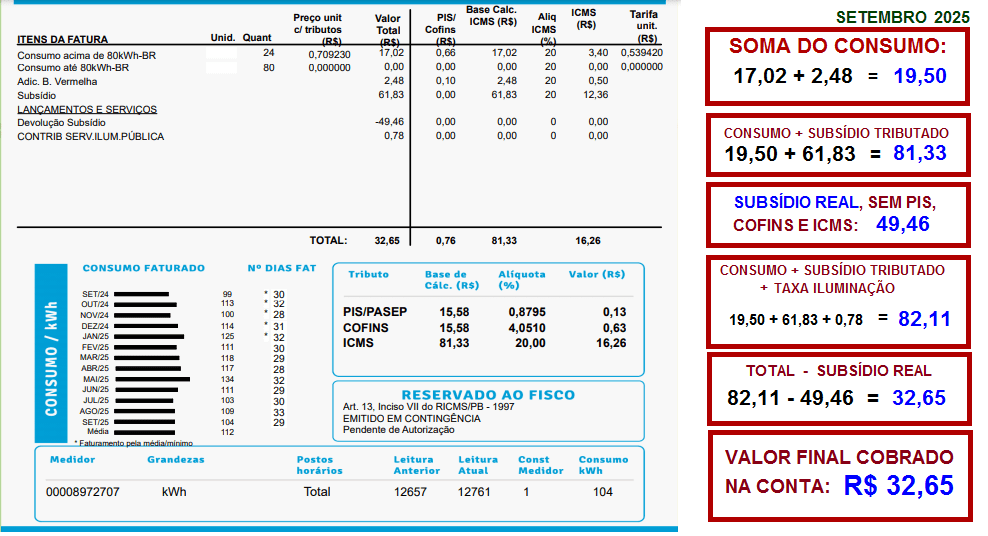Viewport: 988px width, 536px height.
Task: Click the blue 81,33 tributado sum
Action: tap(919, 153)
